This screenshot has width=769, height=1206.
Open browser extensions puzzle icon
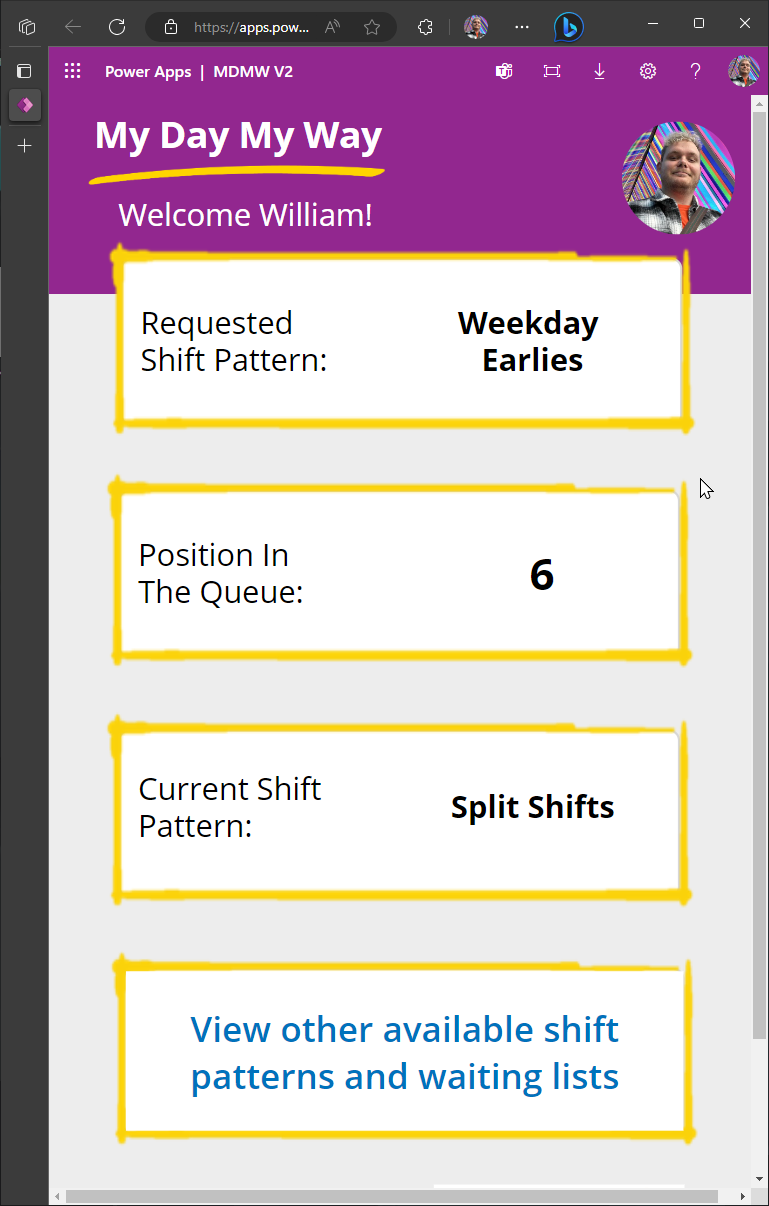click(425, 27)
